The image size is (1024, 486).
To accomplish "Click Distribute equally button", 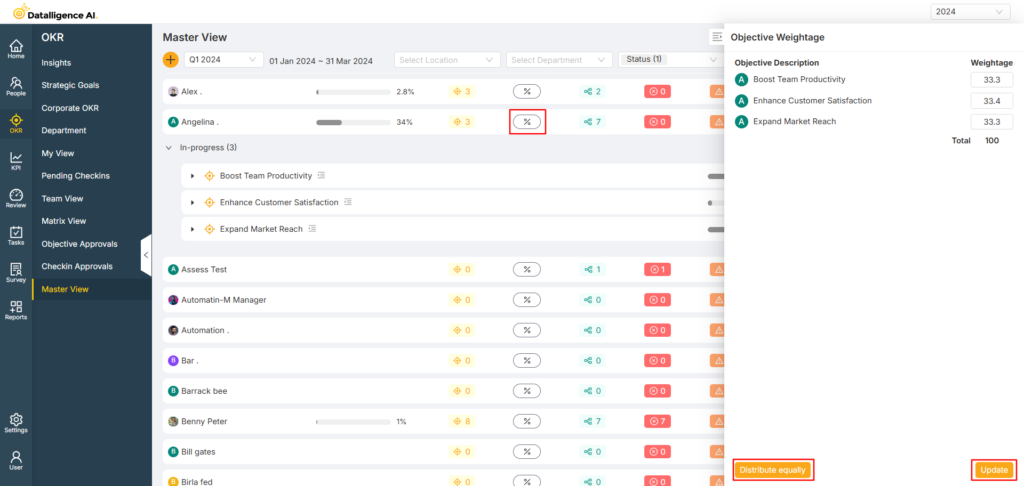I will (x=774, y=470).
